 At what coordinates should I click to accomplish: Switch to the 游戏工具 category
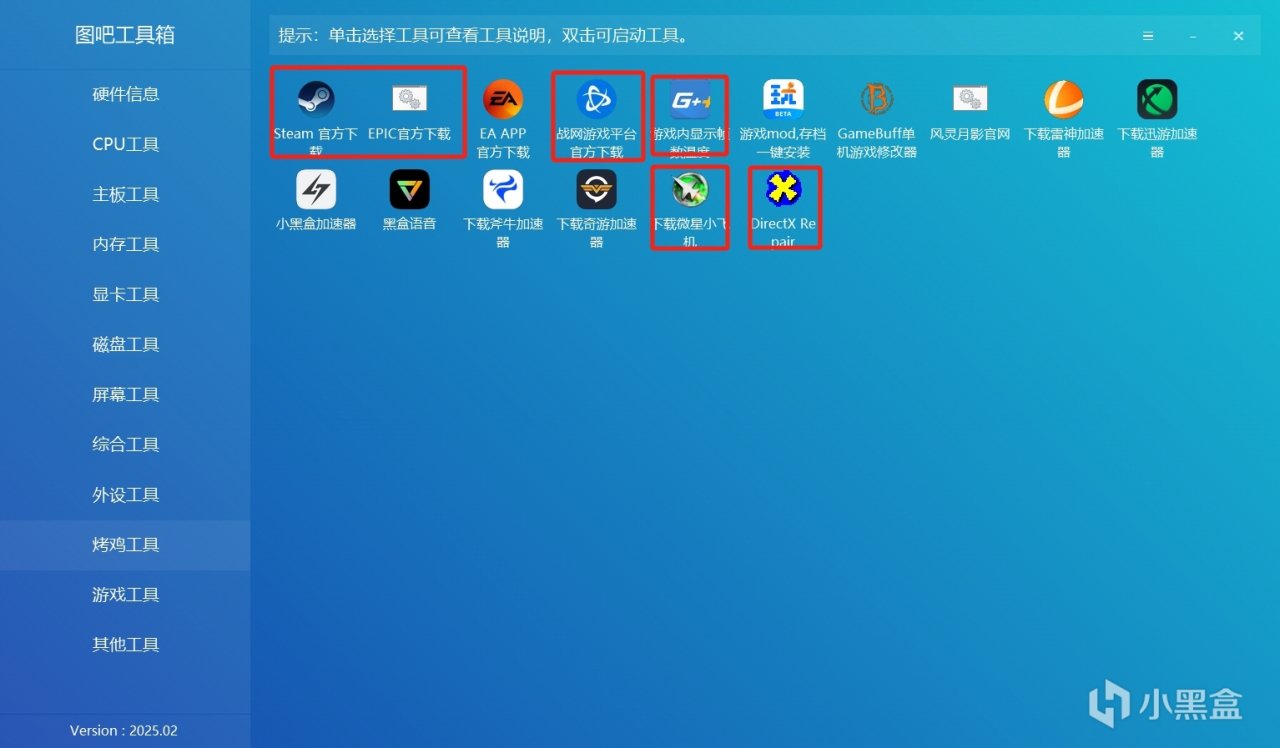point(125,595)
